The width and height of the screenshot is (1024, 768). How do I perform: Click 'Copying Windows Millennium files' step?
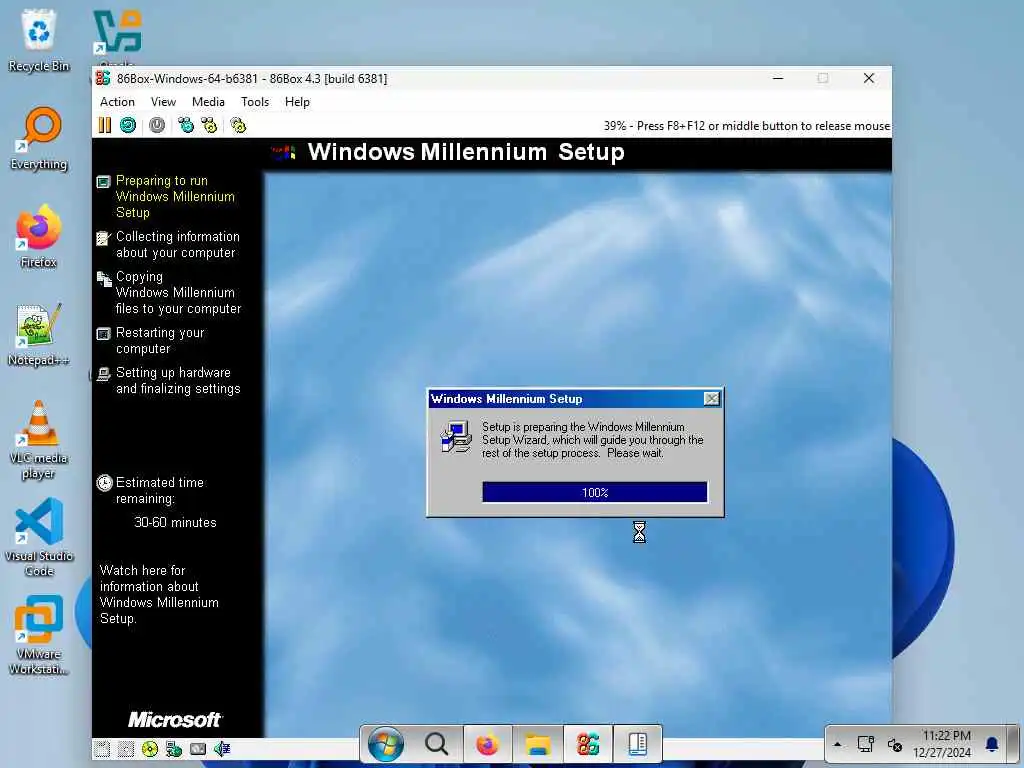click(178, 293)
